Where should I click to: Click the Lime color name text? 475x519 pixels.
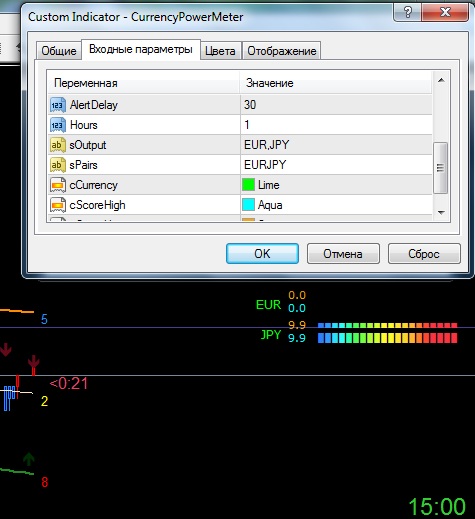point(269,185)
